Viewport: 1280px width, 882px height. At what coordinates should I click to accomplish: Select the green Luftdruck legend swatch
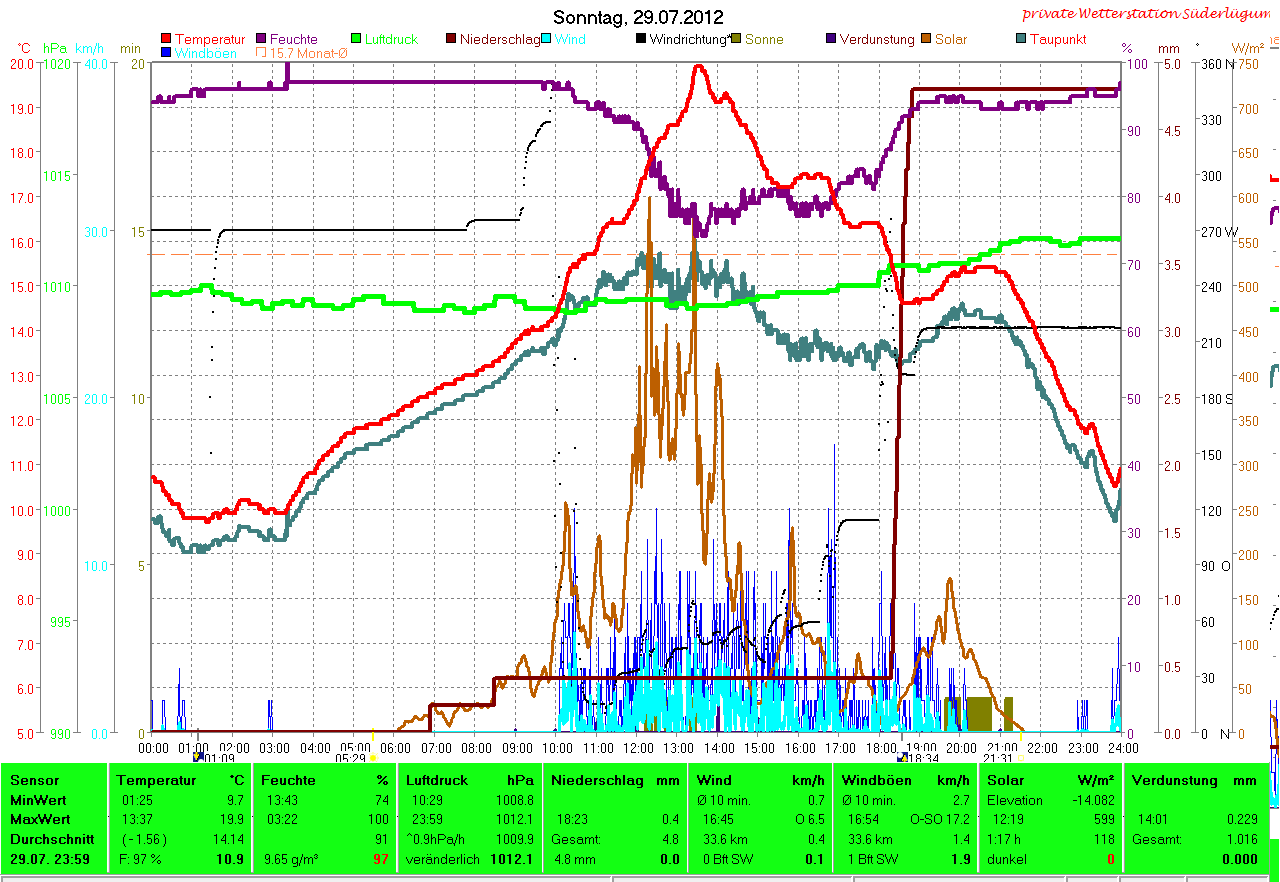click(x=357, y=39)
